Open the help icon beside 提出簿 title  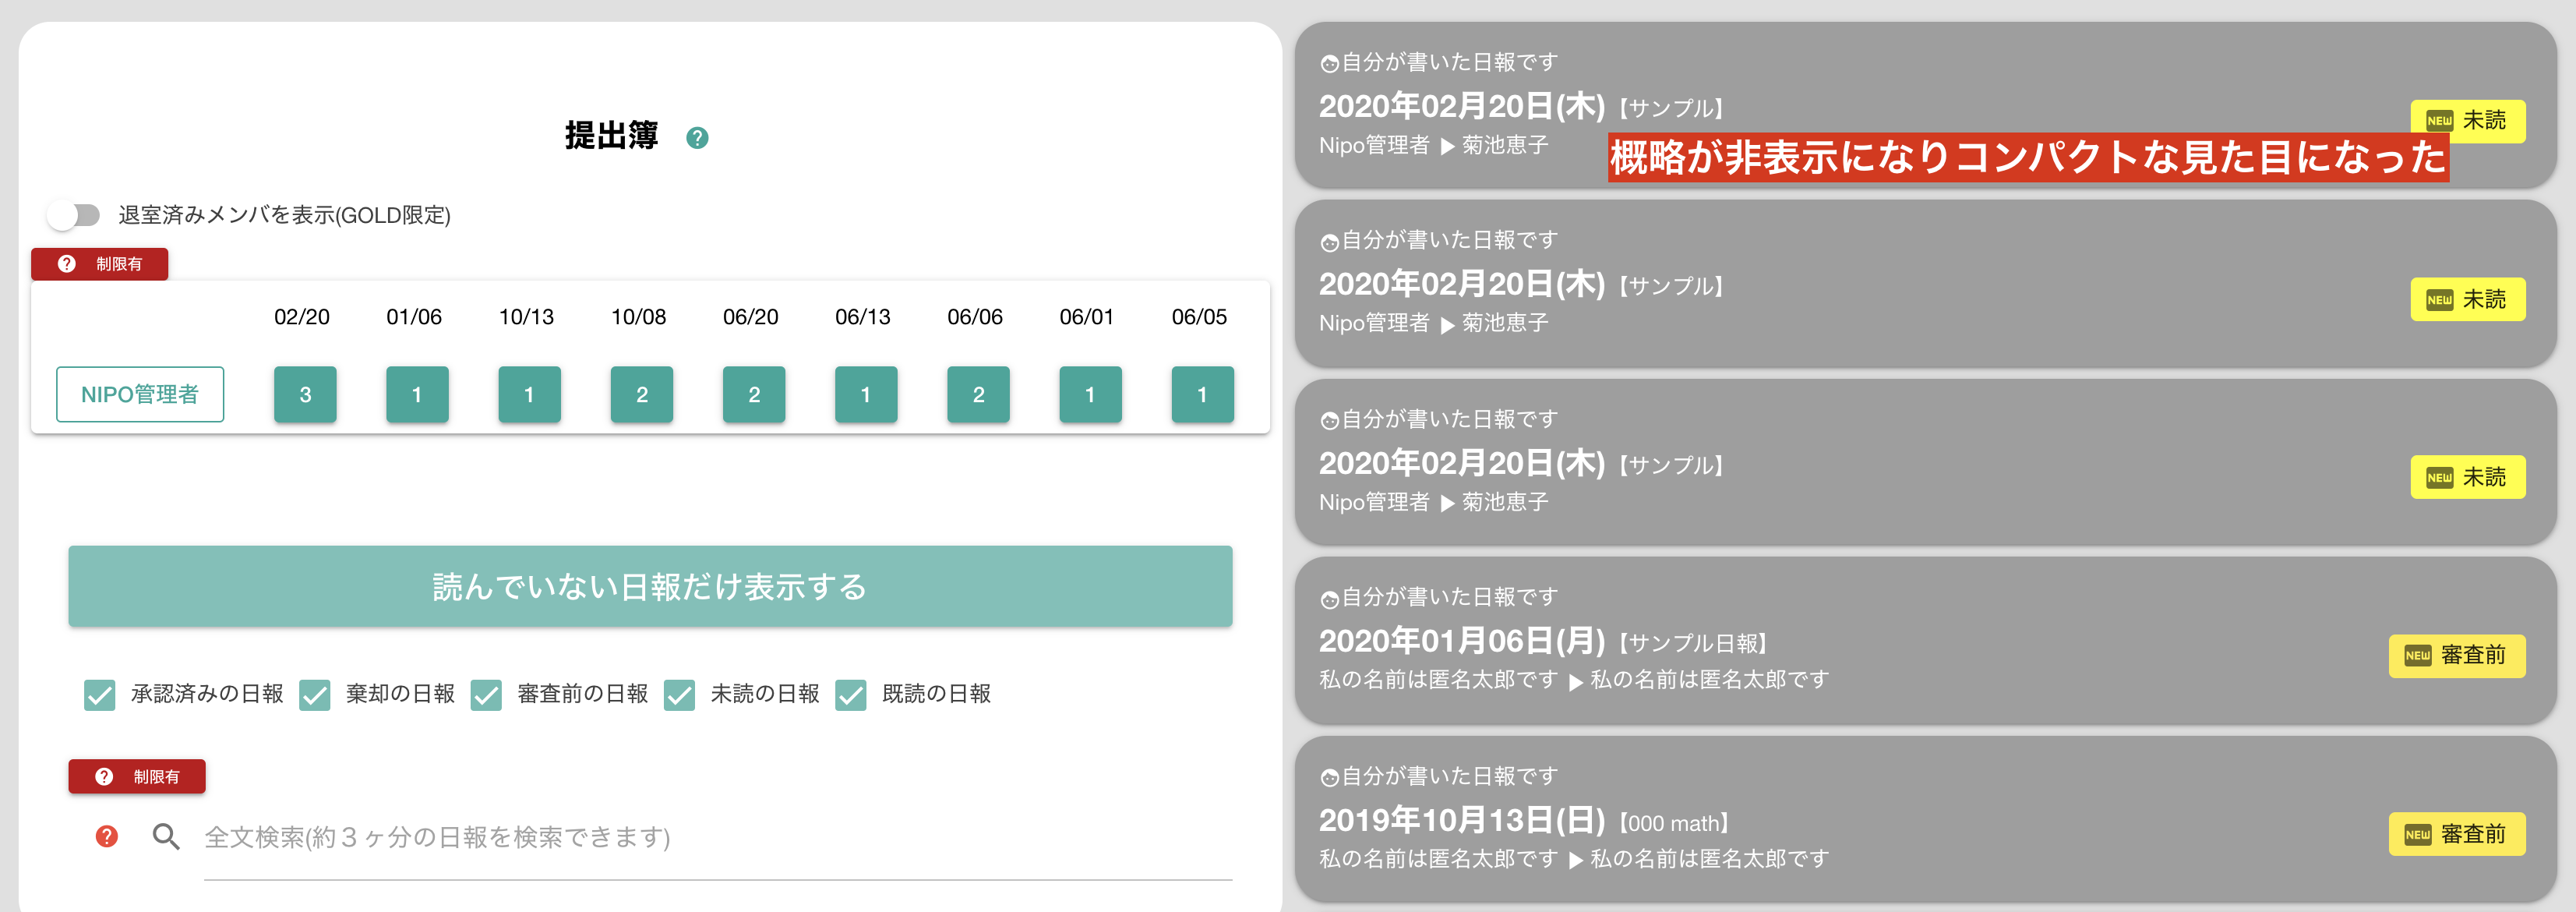(697, 138)
